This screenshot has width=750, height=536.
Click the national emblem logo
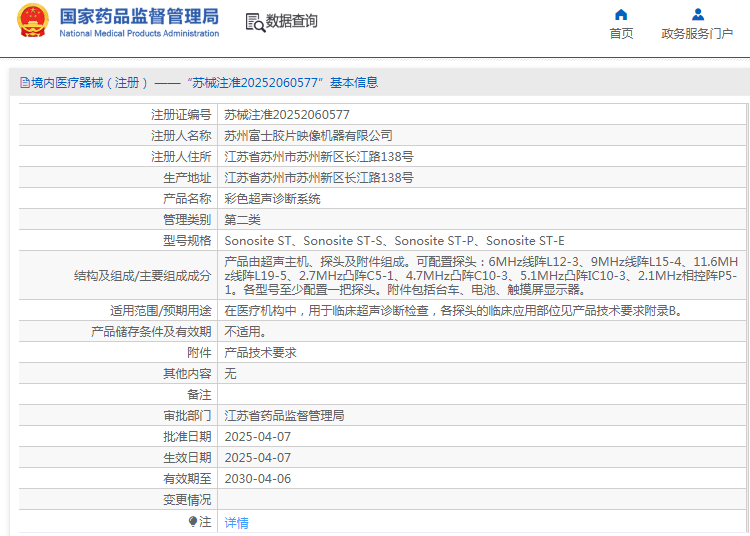[33, 21]
